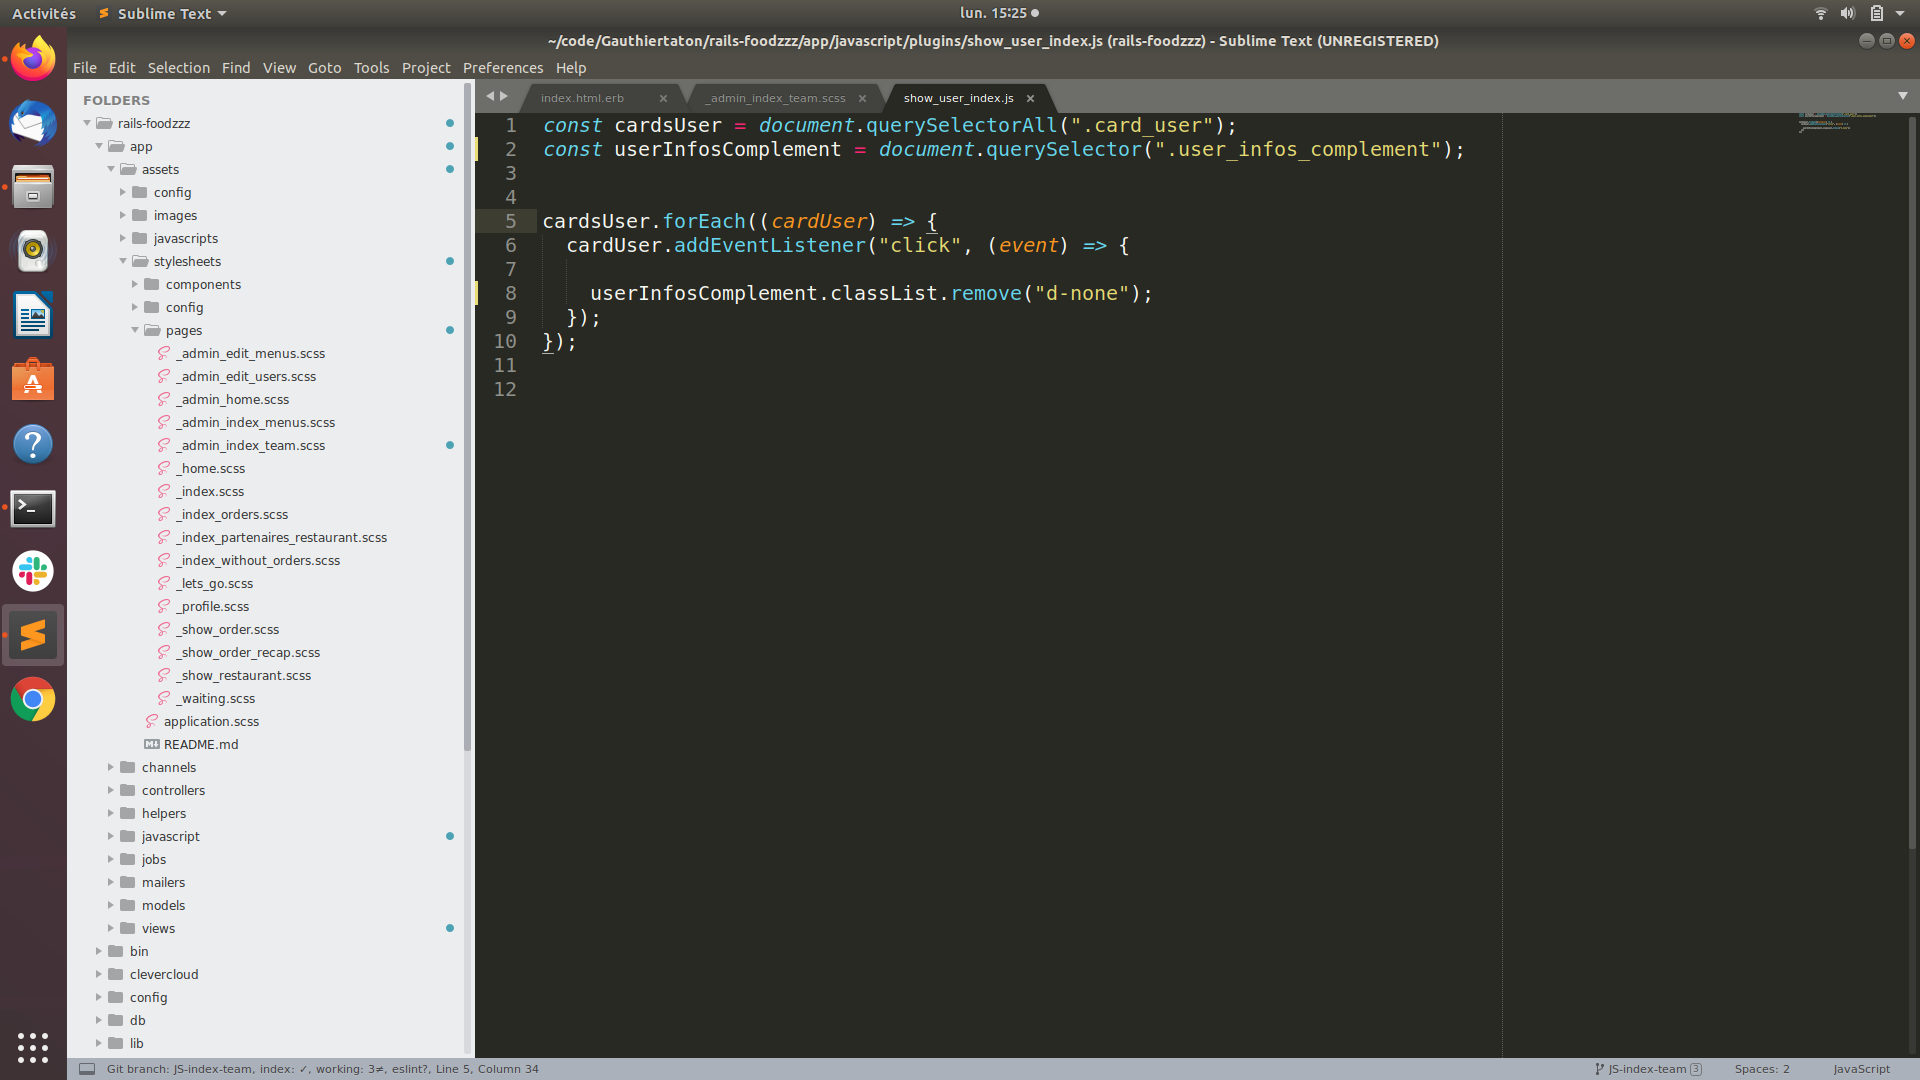Expand the clevercloud folder
Image resolution: width=1920 pixels, height=1080 pixels.
[99, 974]
